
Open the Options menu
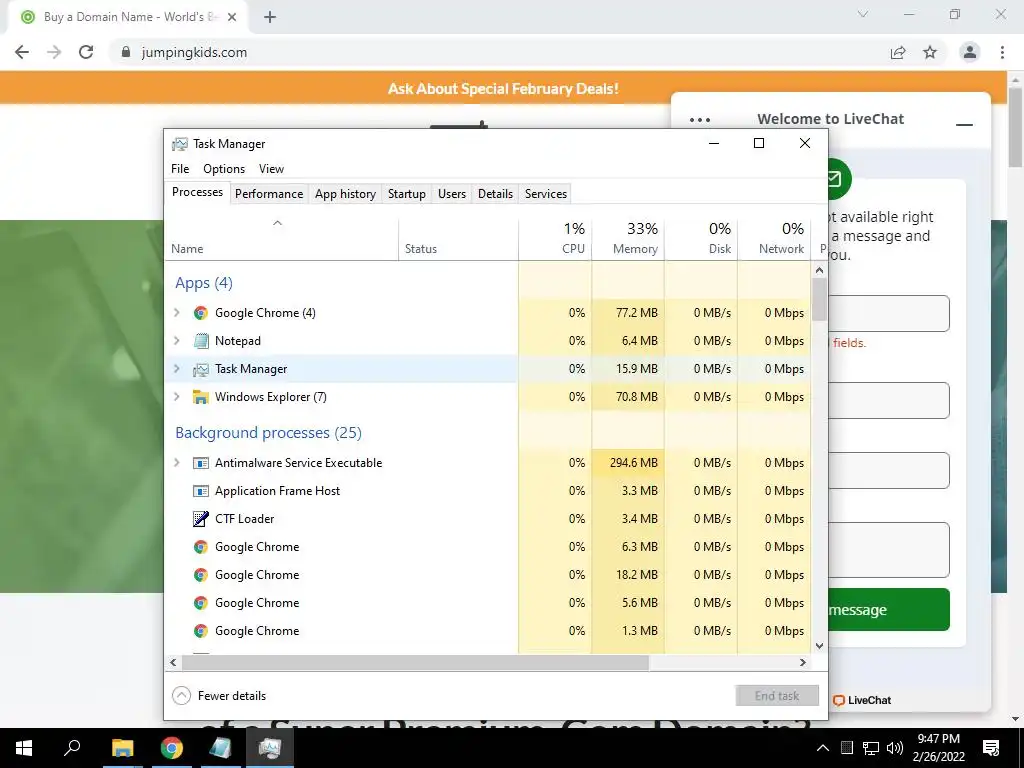pyautogui.click(x=224, y=169)
